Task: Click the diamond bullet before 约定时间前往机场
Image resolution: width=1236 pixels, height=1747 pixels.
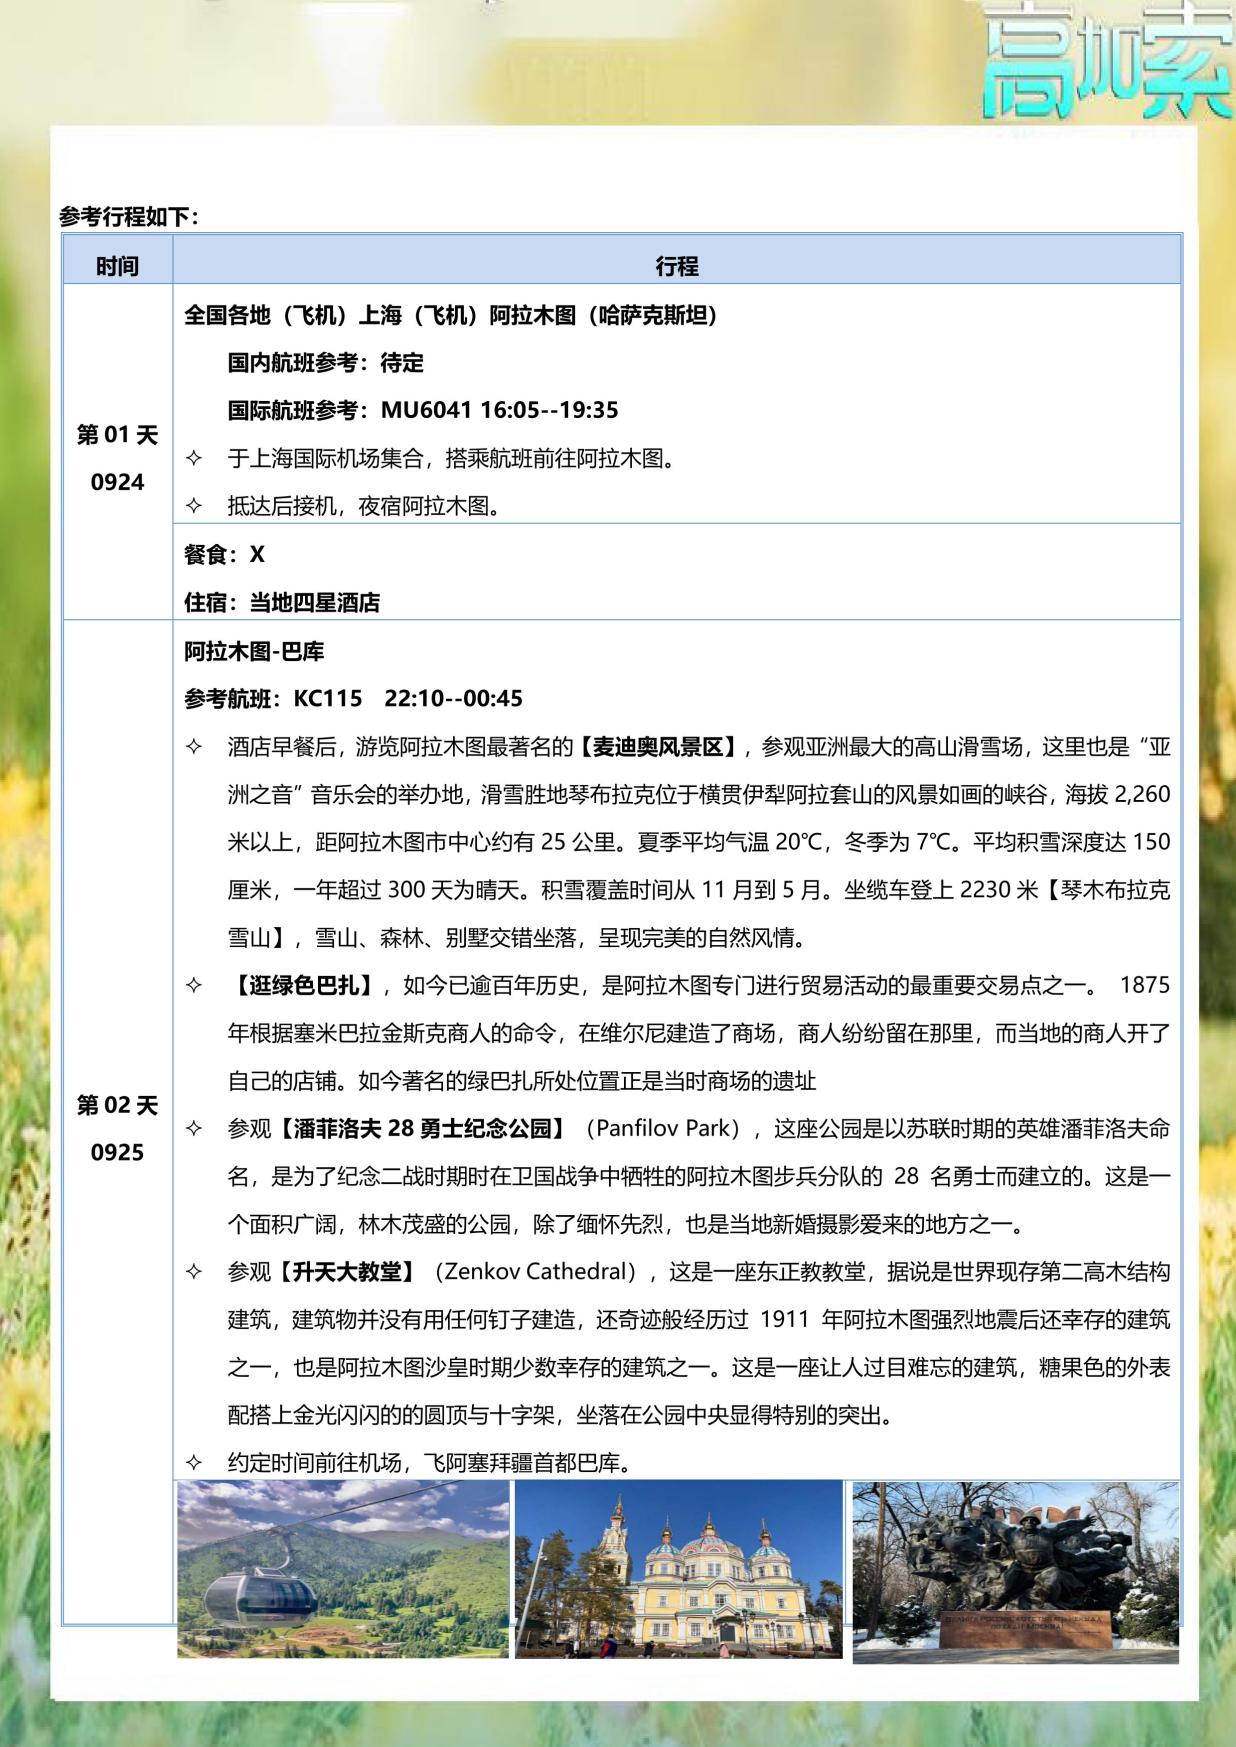Action: tap(194, 1464)
